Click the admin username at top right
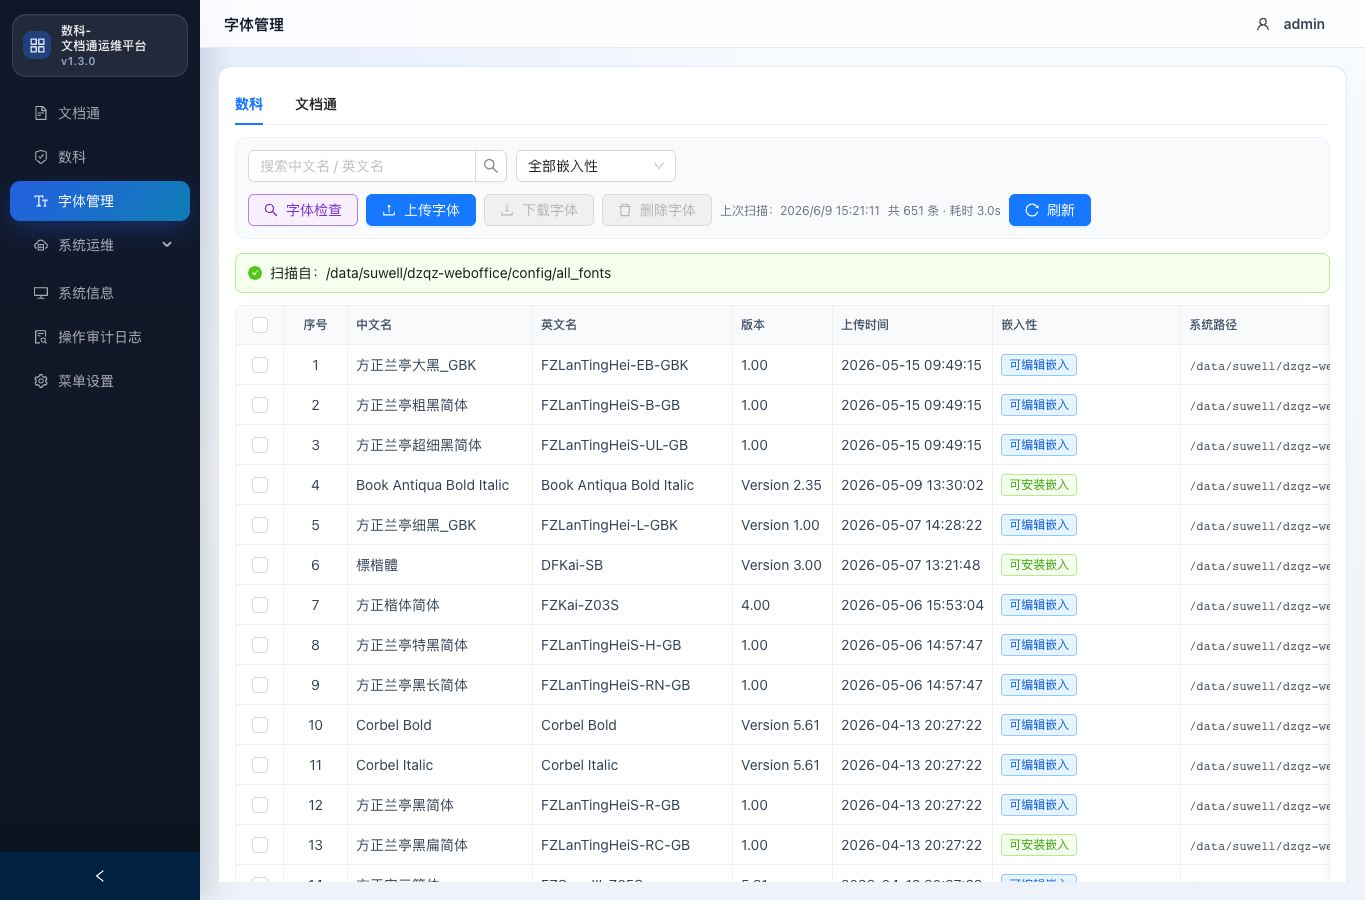 tap(1304, 24)
